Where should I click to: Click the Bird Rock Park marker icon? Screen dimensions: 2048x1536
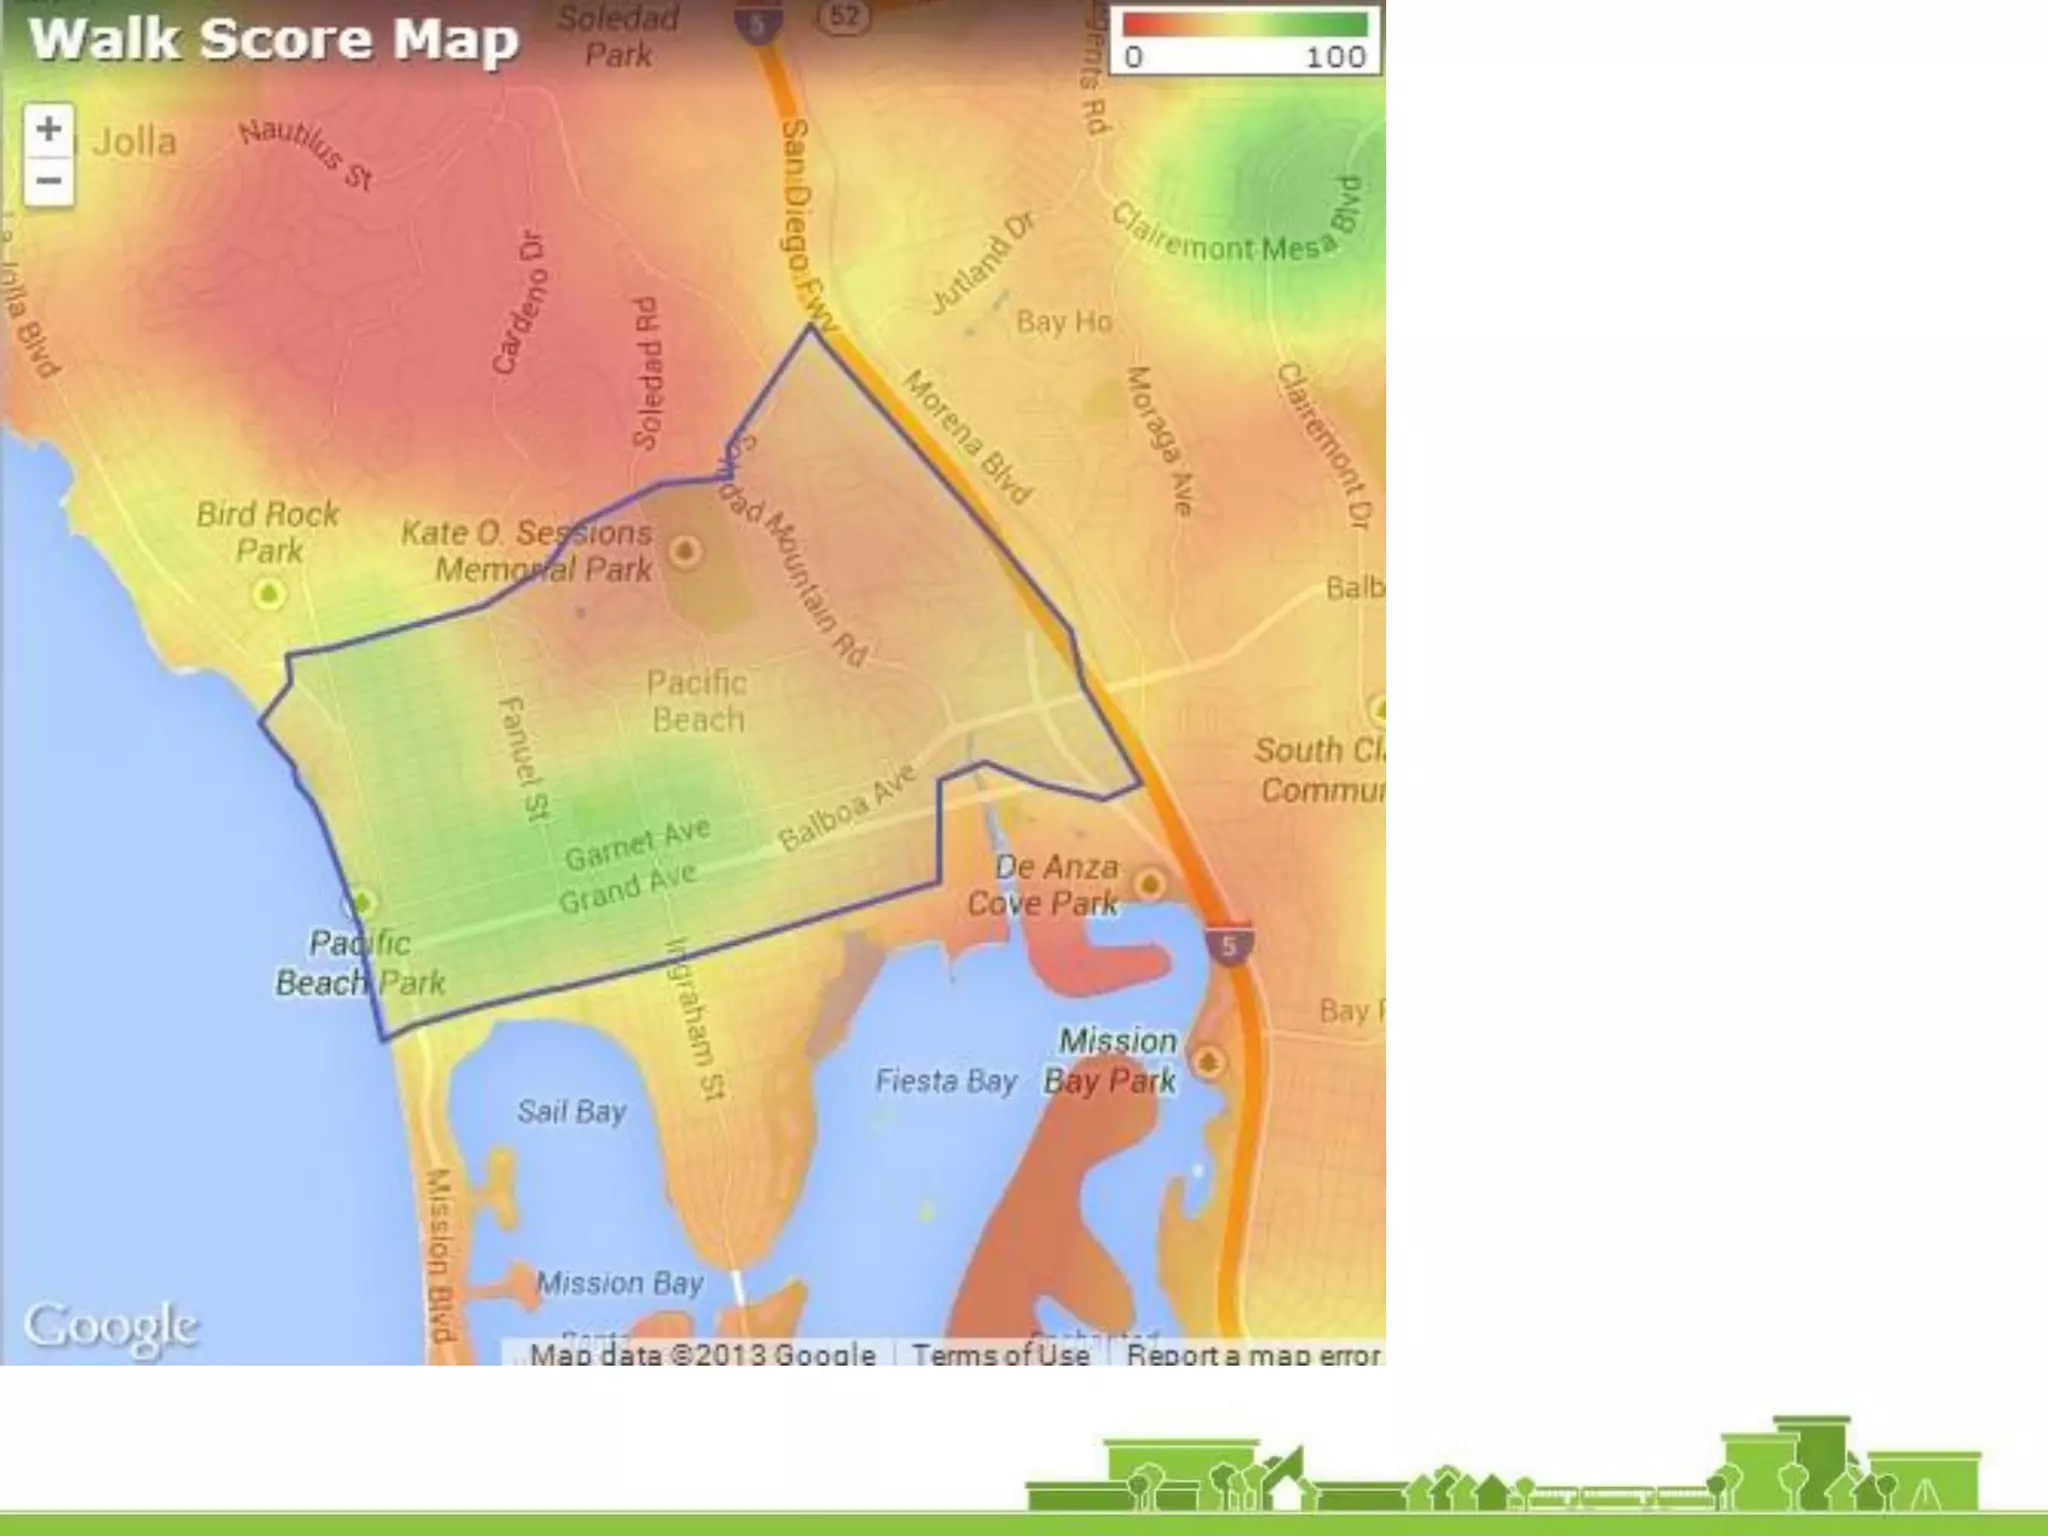click(x=268, y=595)
